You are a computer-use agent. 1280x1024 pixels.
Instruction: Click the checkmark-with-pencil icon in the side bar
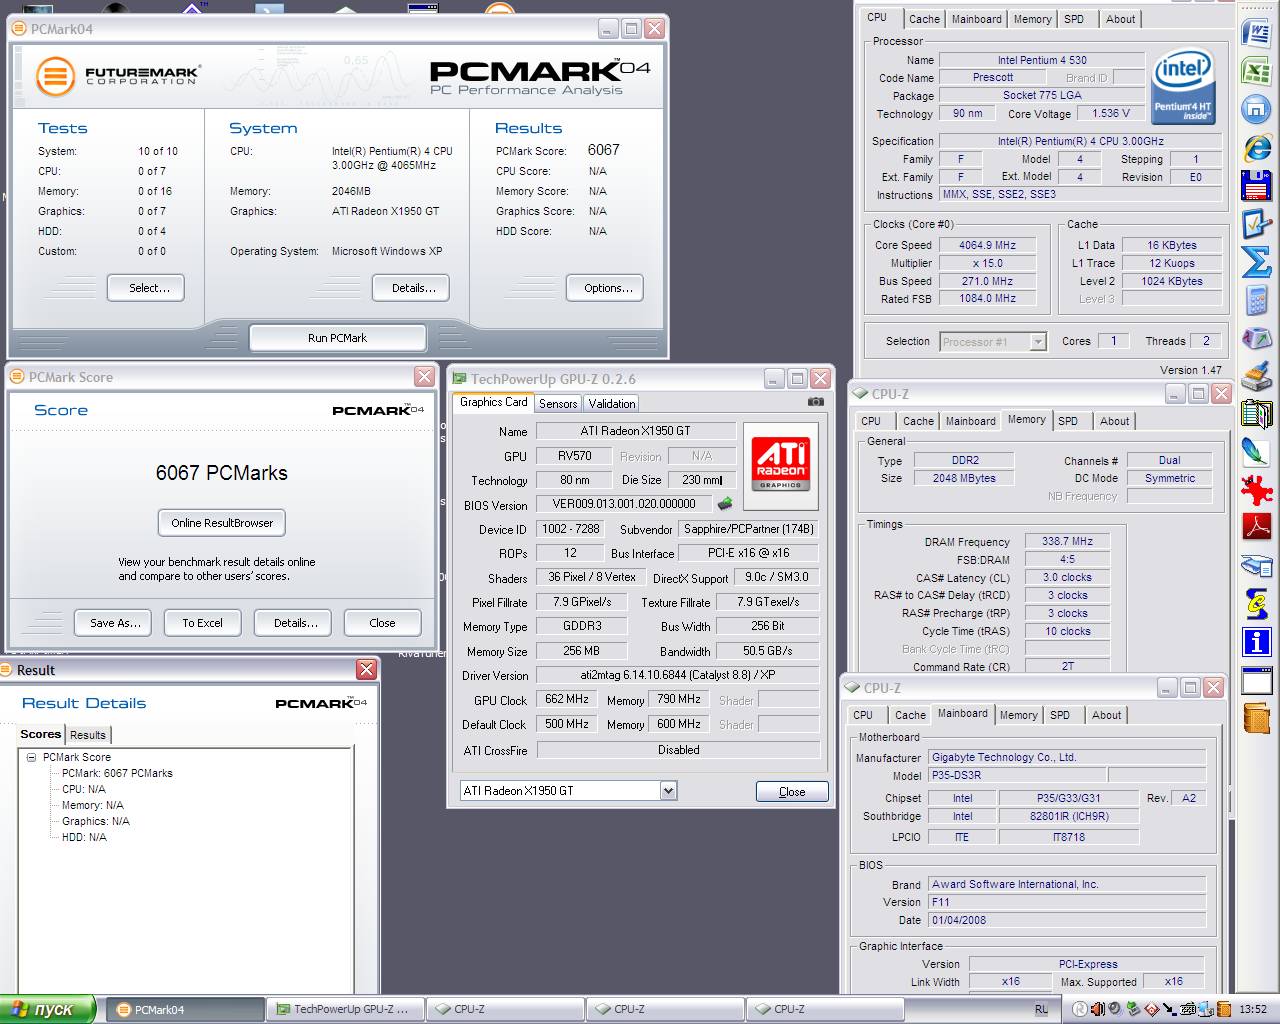pos(1256,224)
